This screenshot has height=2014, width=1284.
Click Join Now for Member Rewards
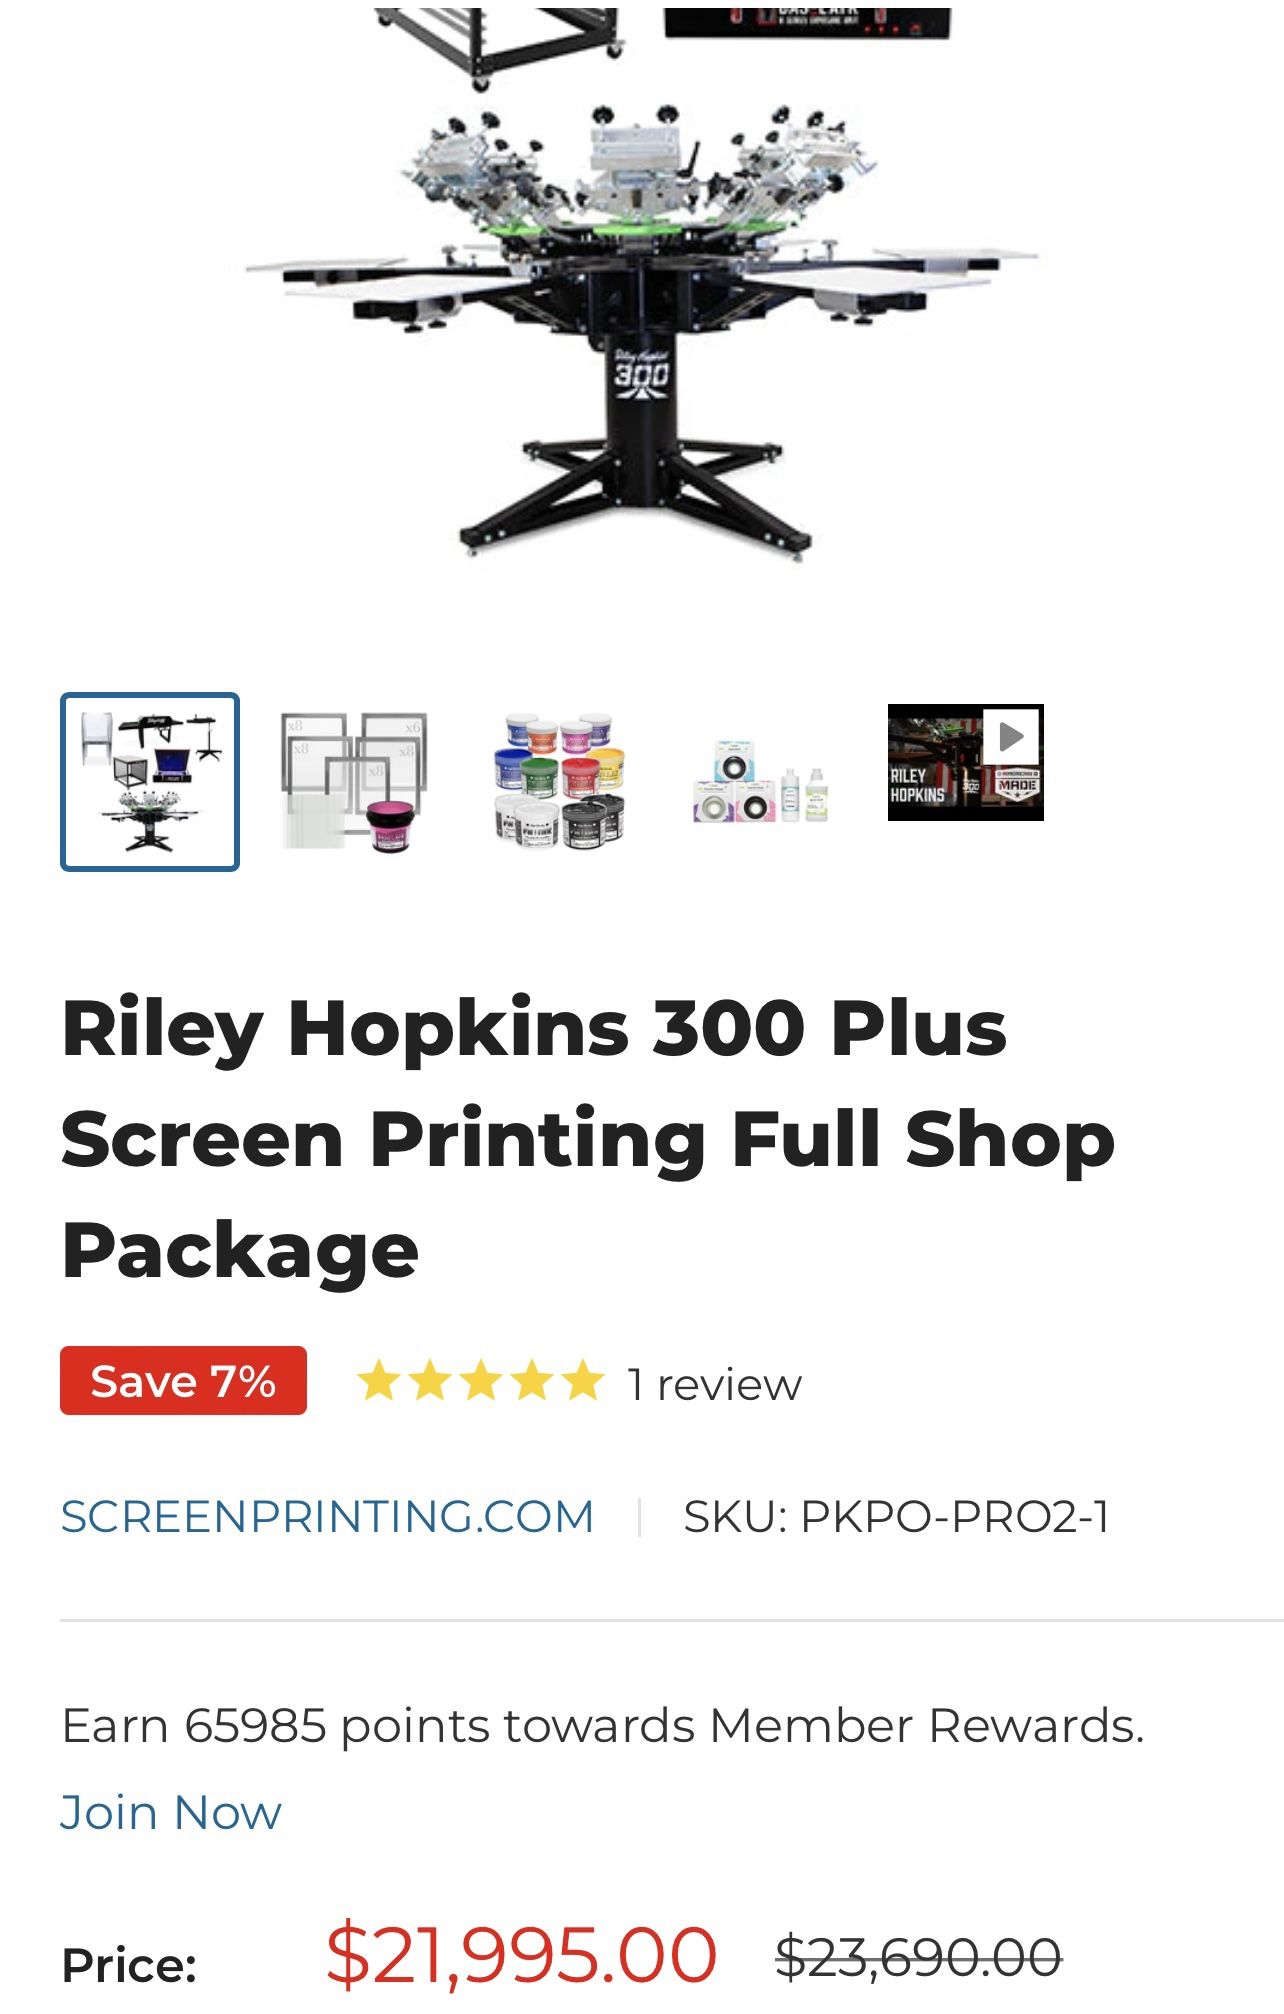[171, 1813]
